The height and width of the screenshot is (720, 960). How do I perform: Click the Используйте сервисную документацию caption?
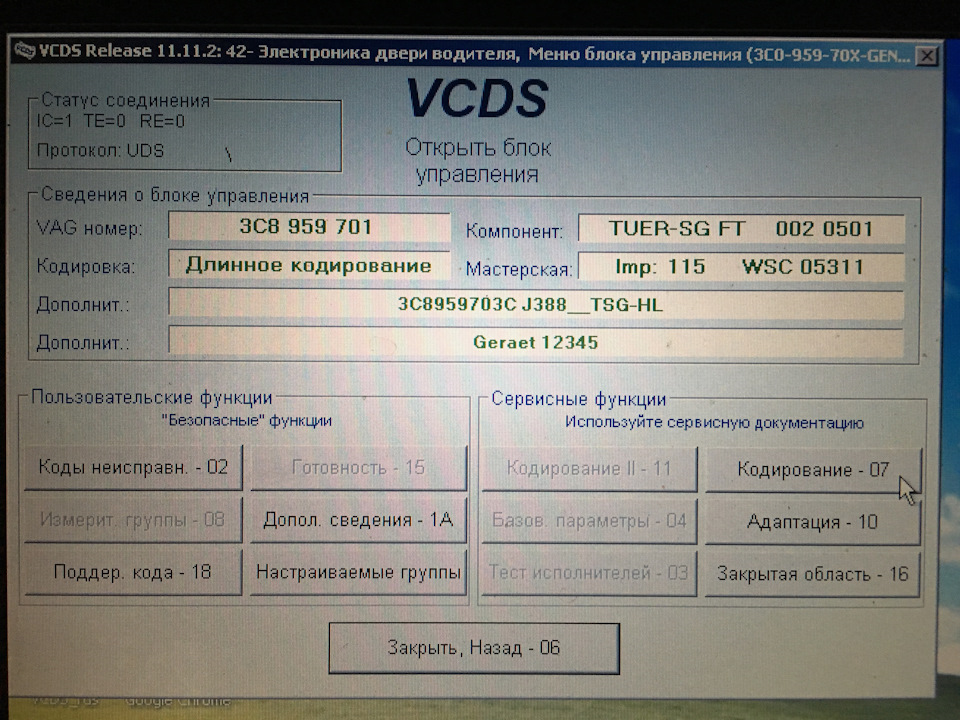(x=714, y=422)
